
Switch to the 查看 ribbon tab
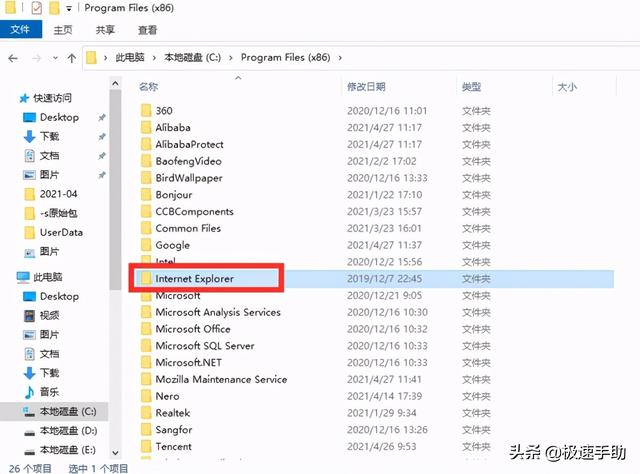(147, 30)
